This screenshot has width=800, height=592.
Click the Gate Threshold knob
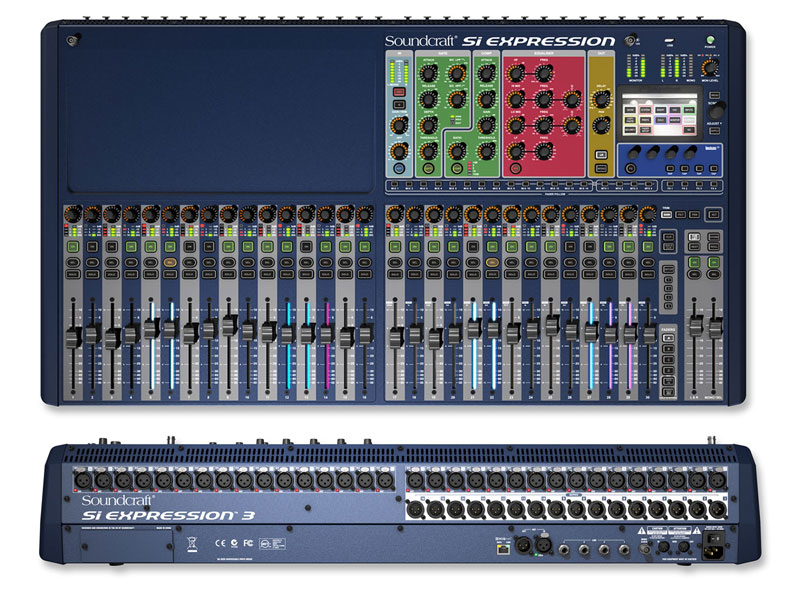click(x=428, y=151)
